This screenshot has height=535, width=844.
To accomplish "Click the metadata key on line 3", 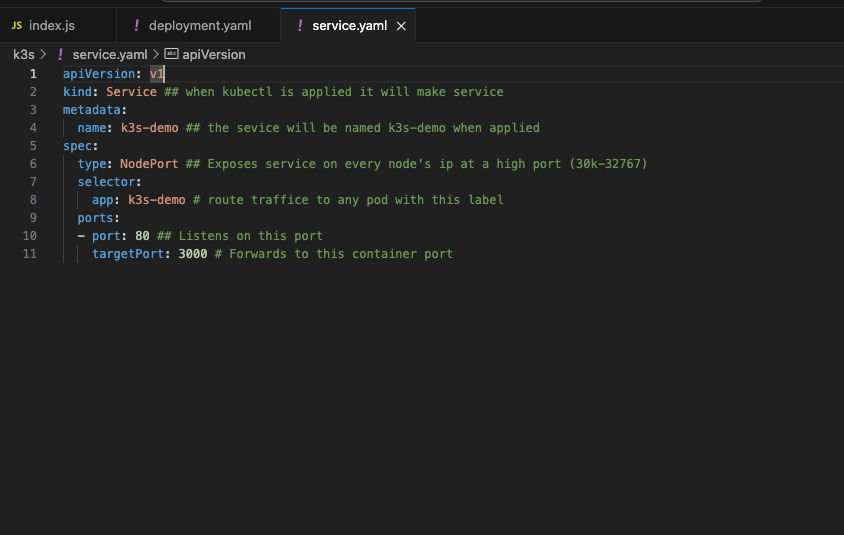I will [91, 110].
